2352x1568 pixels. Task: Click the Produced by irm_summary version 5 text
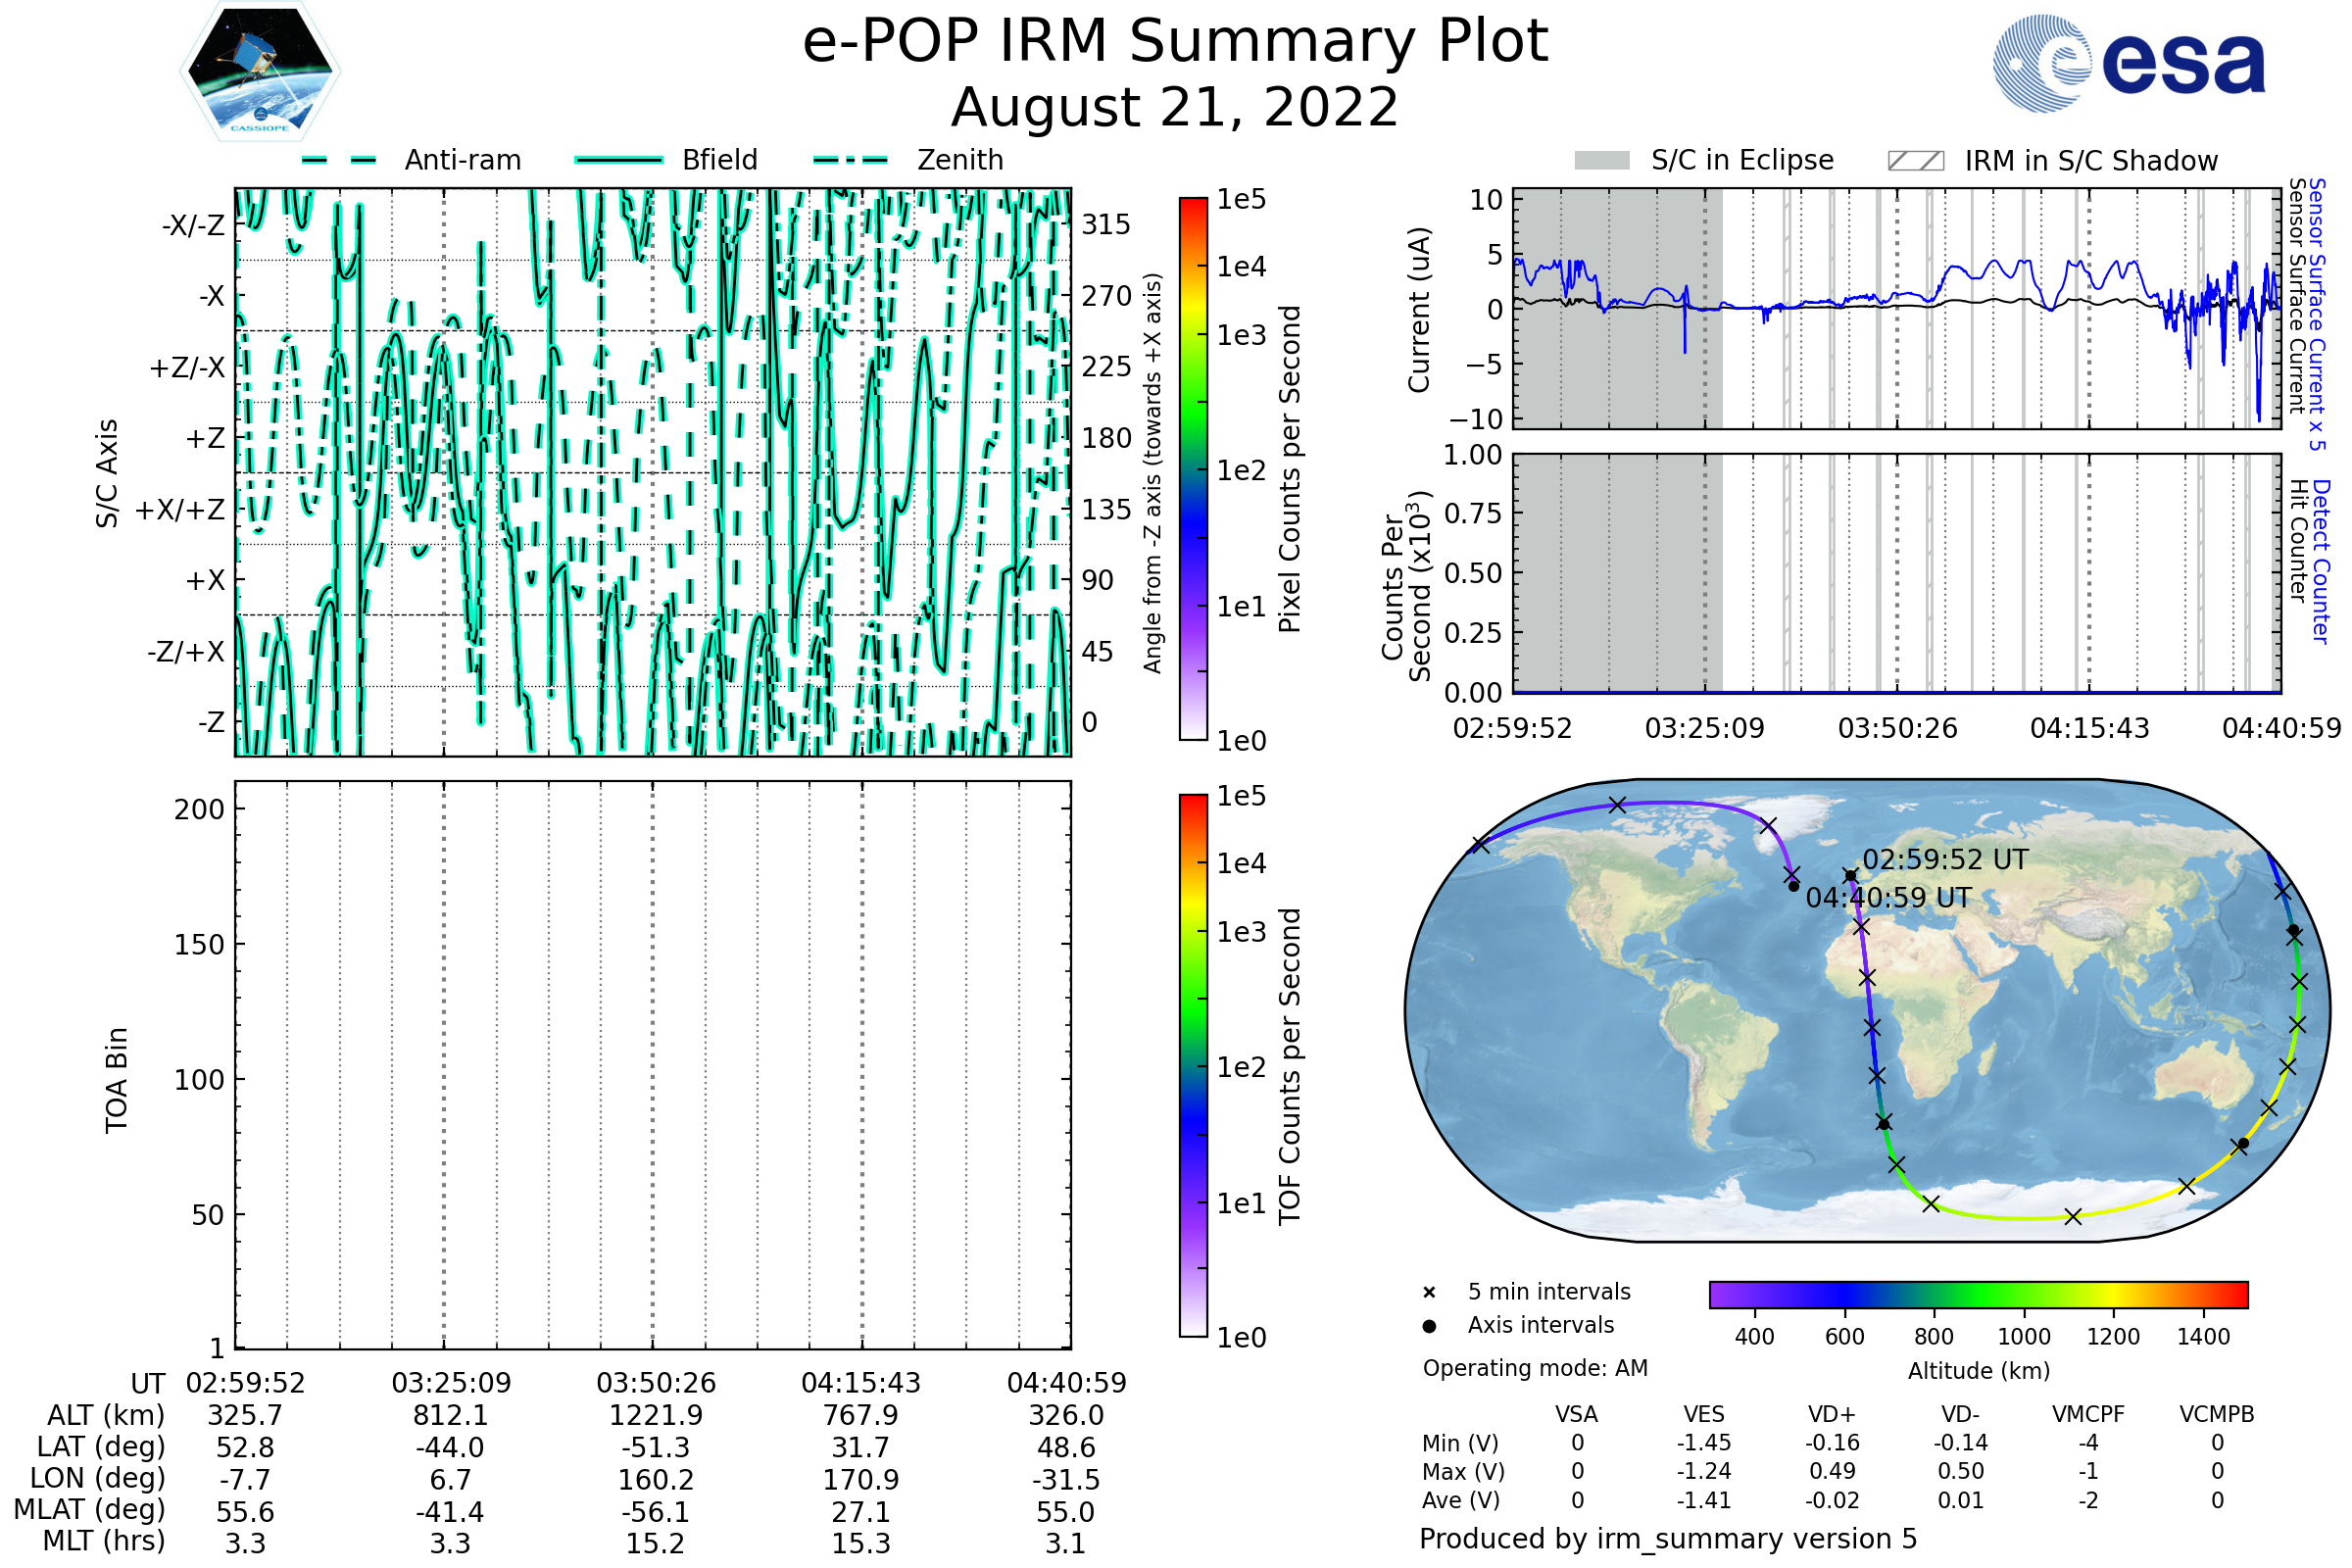pyautogui.click(x=1668, y=1538)
